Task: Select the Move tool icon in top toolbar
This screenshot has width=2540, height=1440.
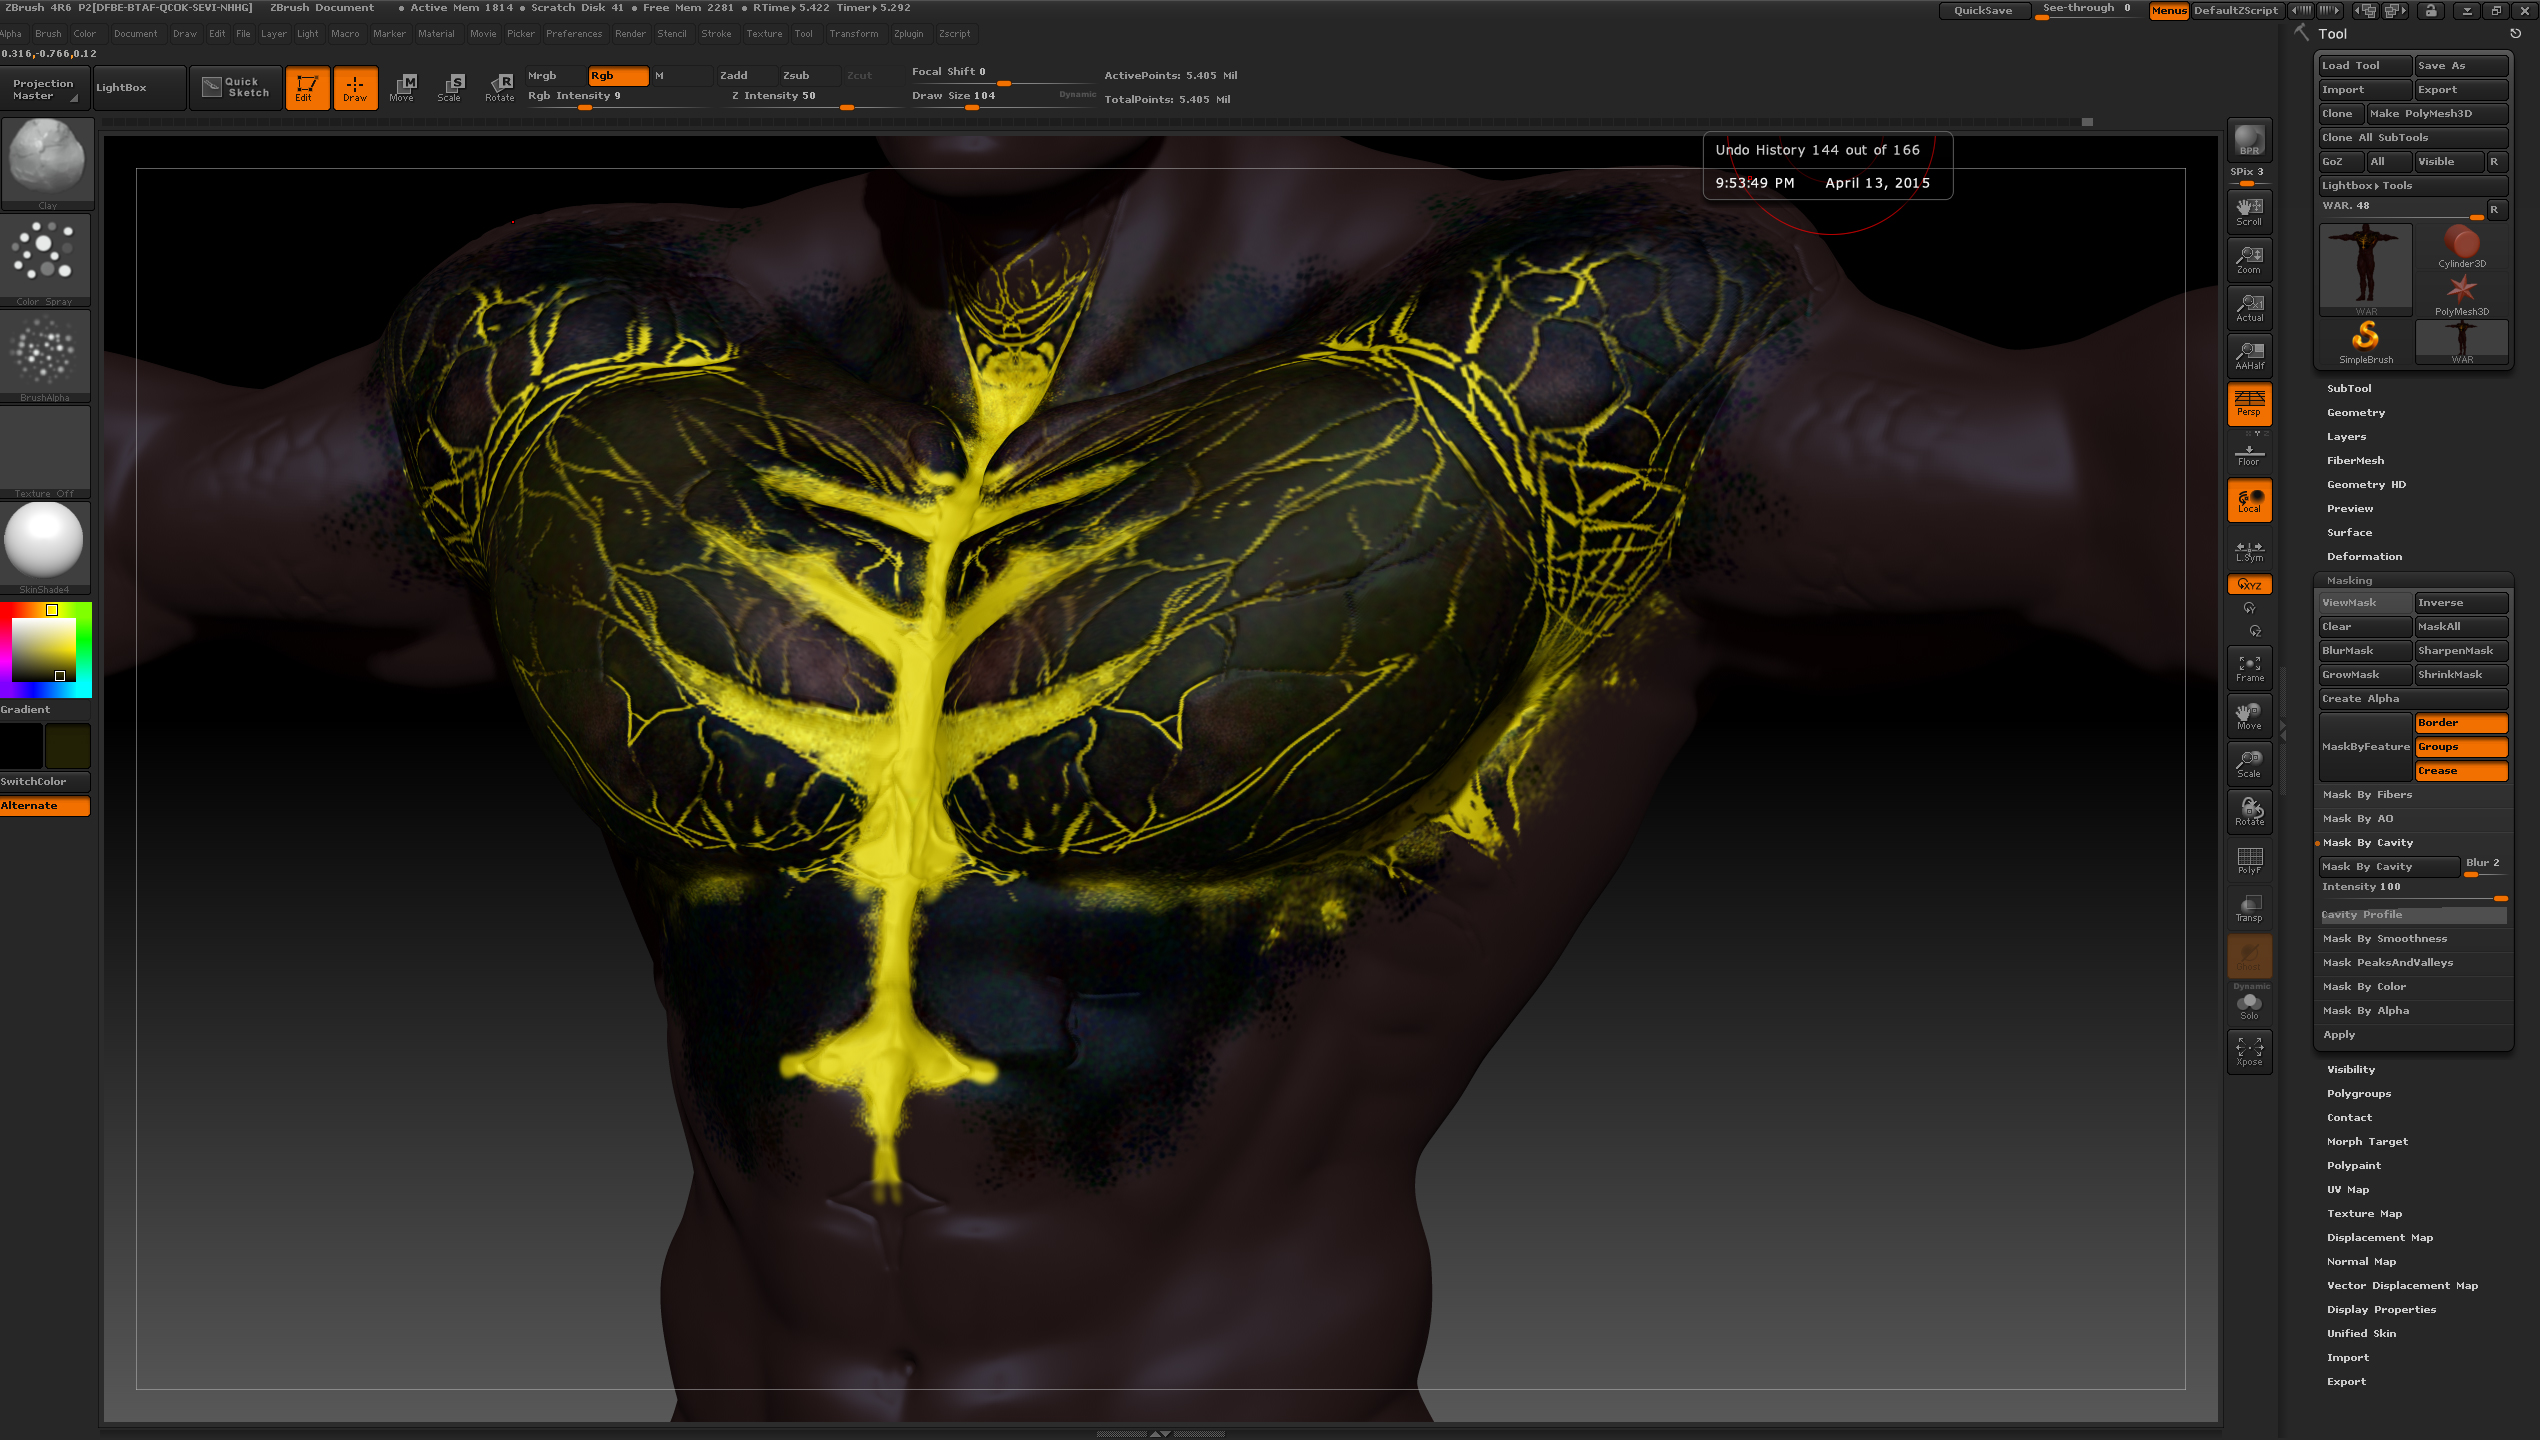Action: 402,87
